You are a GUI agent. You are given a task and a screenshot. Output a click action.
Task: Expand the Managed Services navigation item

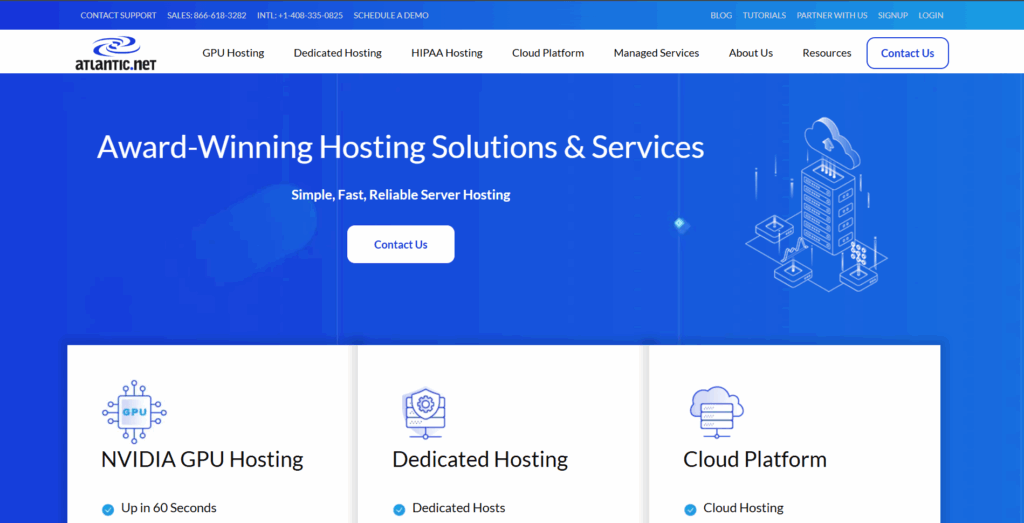(656, 53)
